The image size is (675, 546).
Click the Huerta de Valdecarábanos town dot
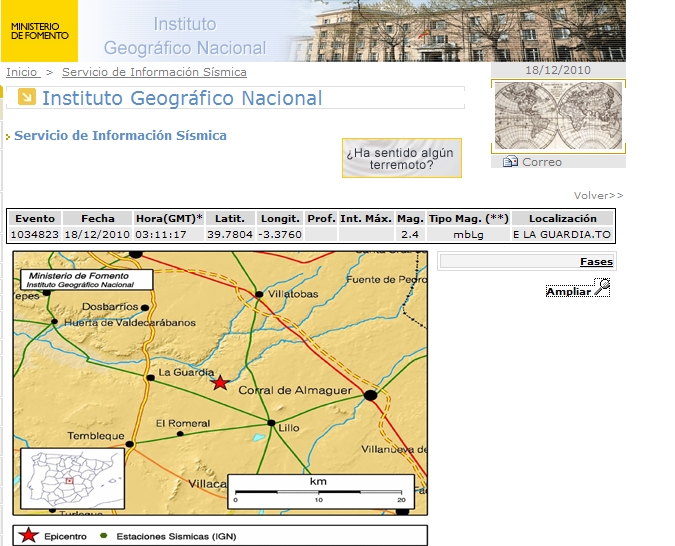(54, 322)
